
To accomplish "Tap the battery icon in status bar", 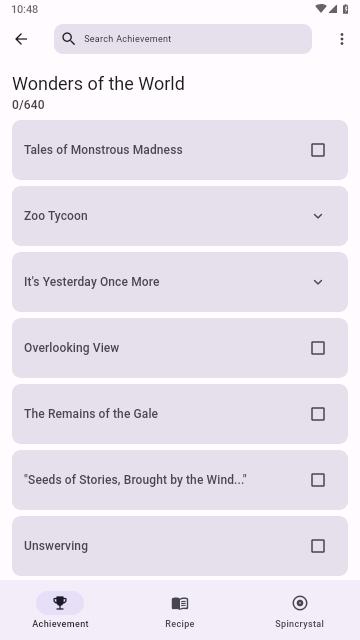I will point(345,9).
